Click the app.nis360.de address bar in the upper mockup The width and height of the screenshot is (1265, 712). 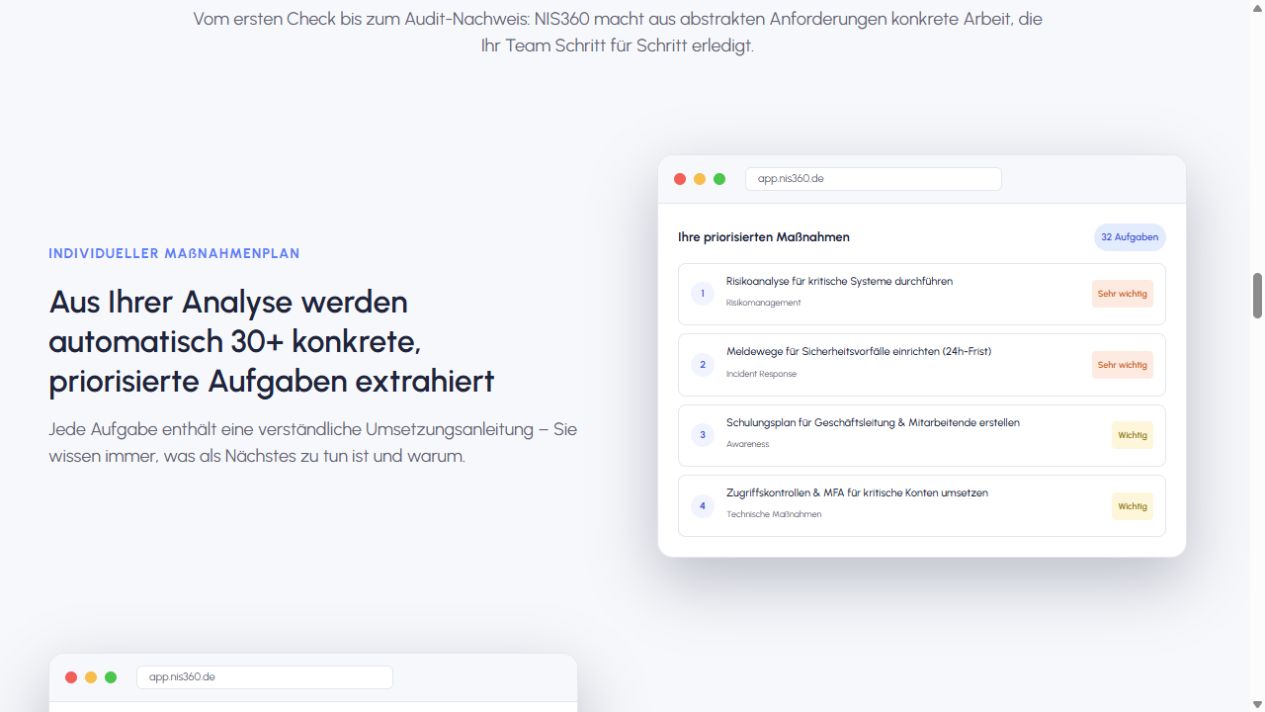tap(873, 179)
